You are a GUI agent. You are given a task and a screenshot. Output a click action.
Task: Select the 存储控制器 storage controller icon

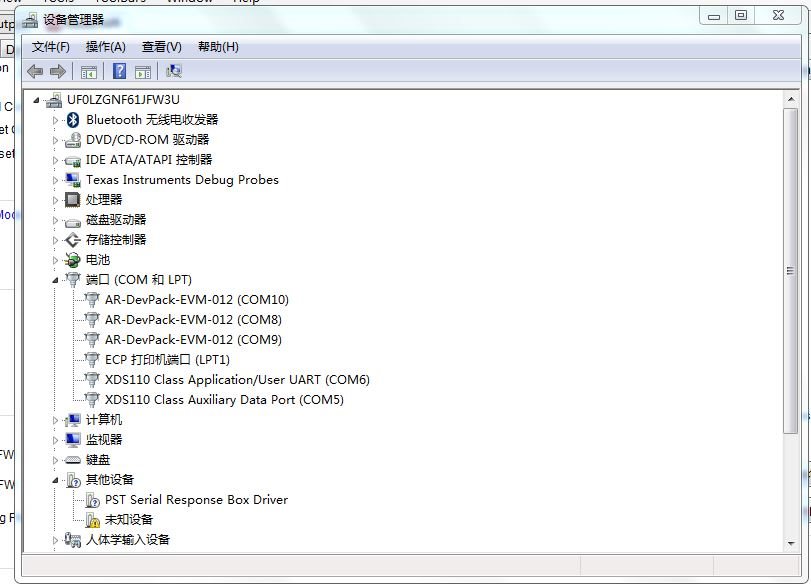tap(73, 240)
